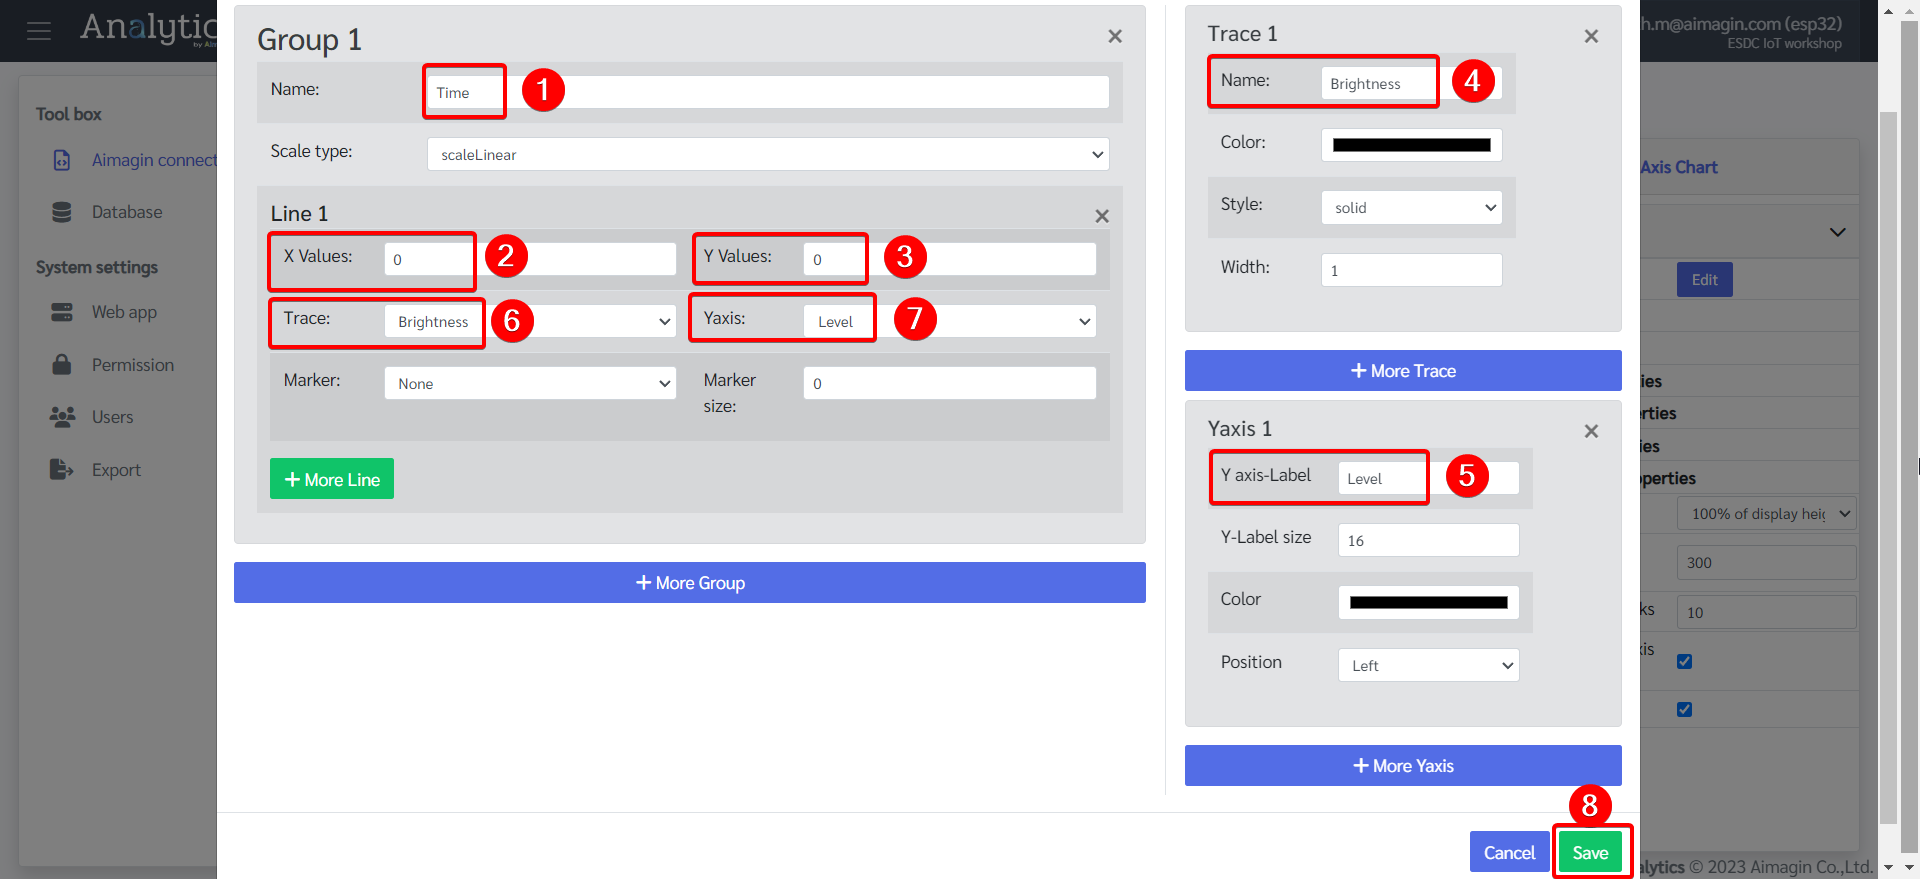Click the Web app server icon
The image size is (1920, 879).
[62, 312]
